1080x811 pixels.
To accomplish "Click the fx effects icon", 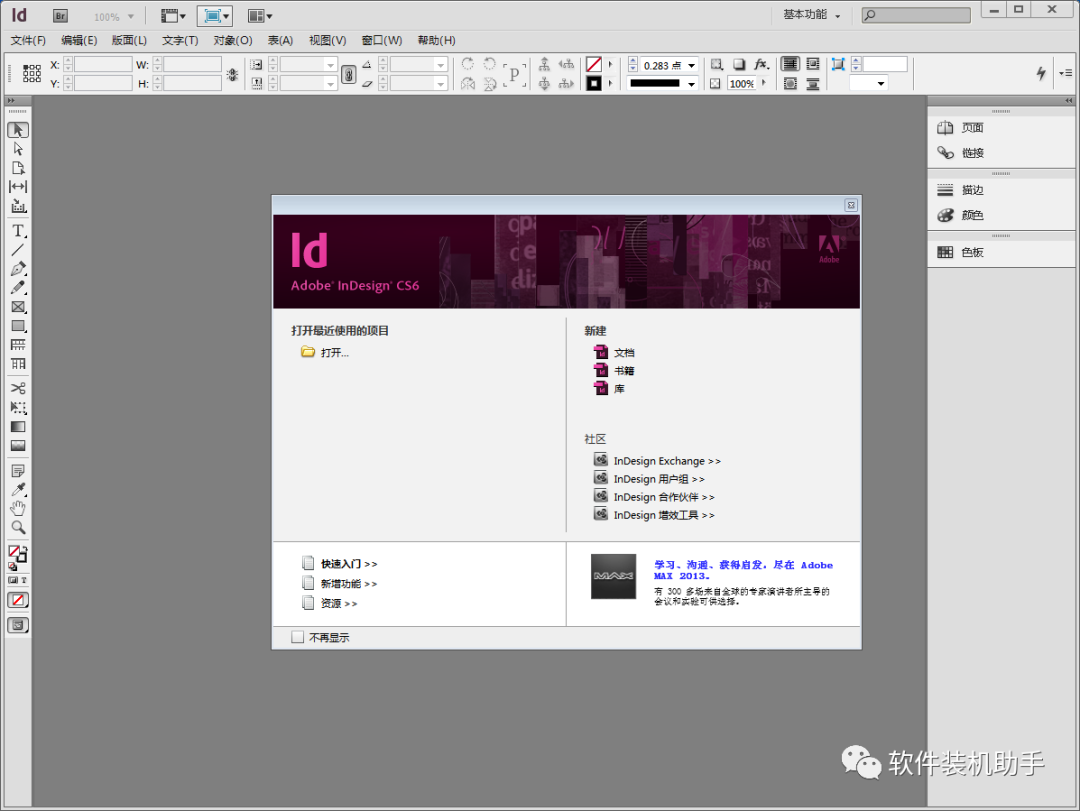I will coord(761,65).
